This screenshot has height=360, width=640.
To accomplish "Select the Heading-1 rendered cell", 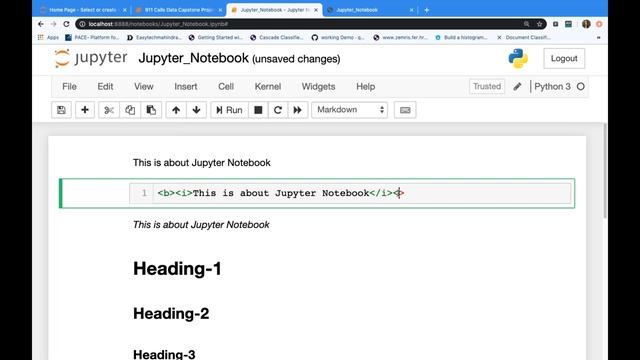I will 177,269.
